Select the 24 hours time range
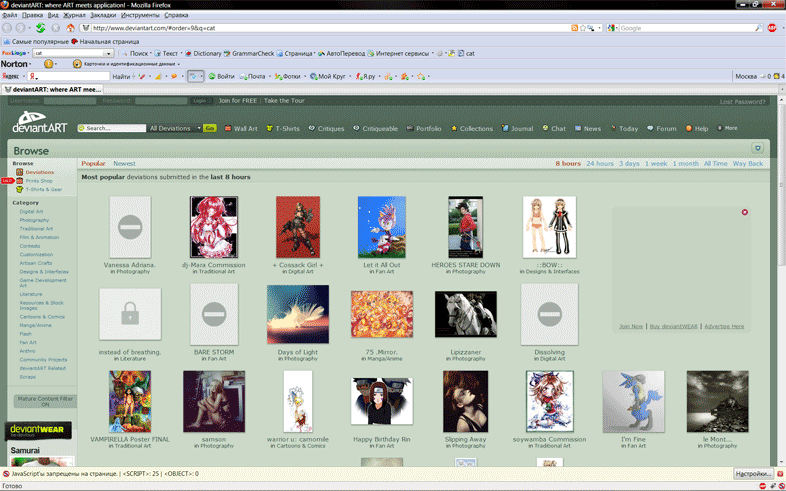Viewport: 786px width, 491px height. point(600,163)
